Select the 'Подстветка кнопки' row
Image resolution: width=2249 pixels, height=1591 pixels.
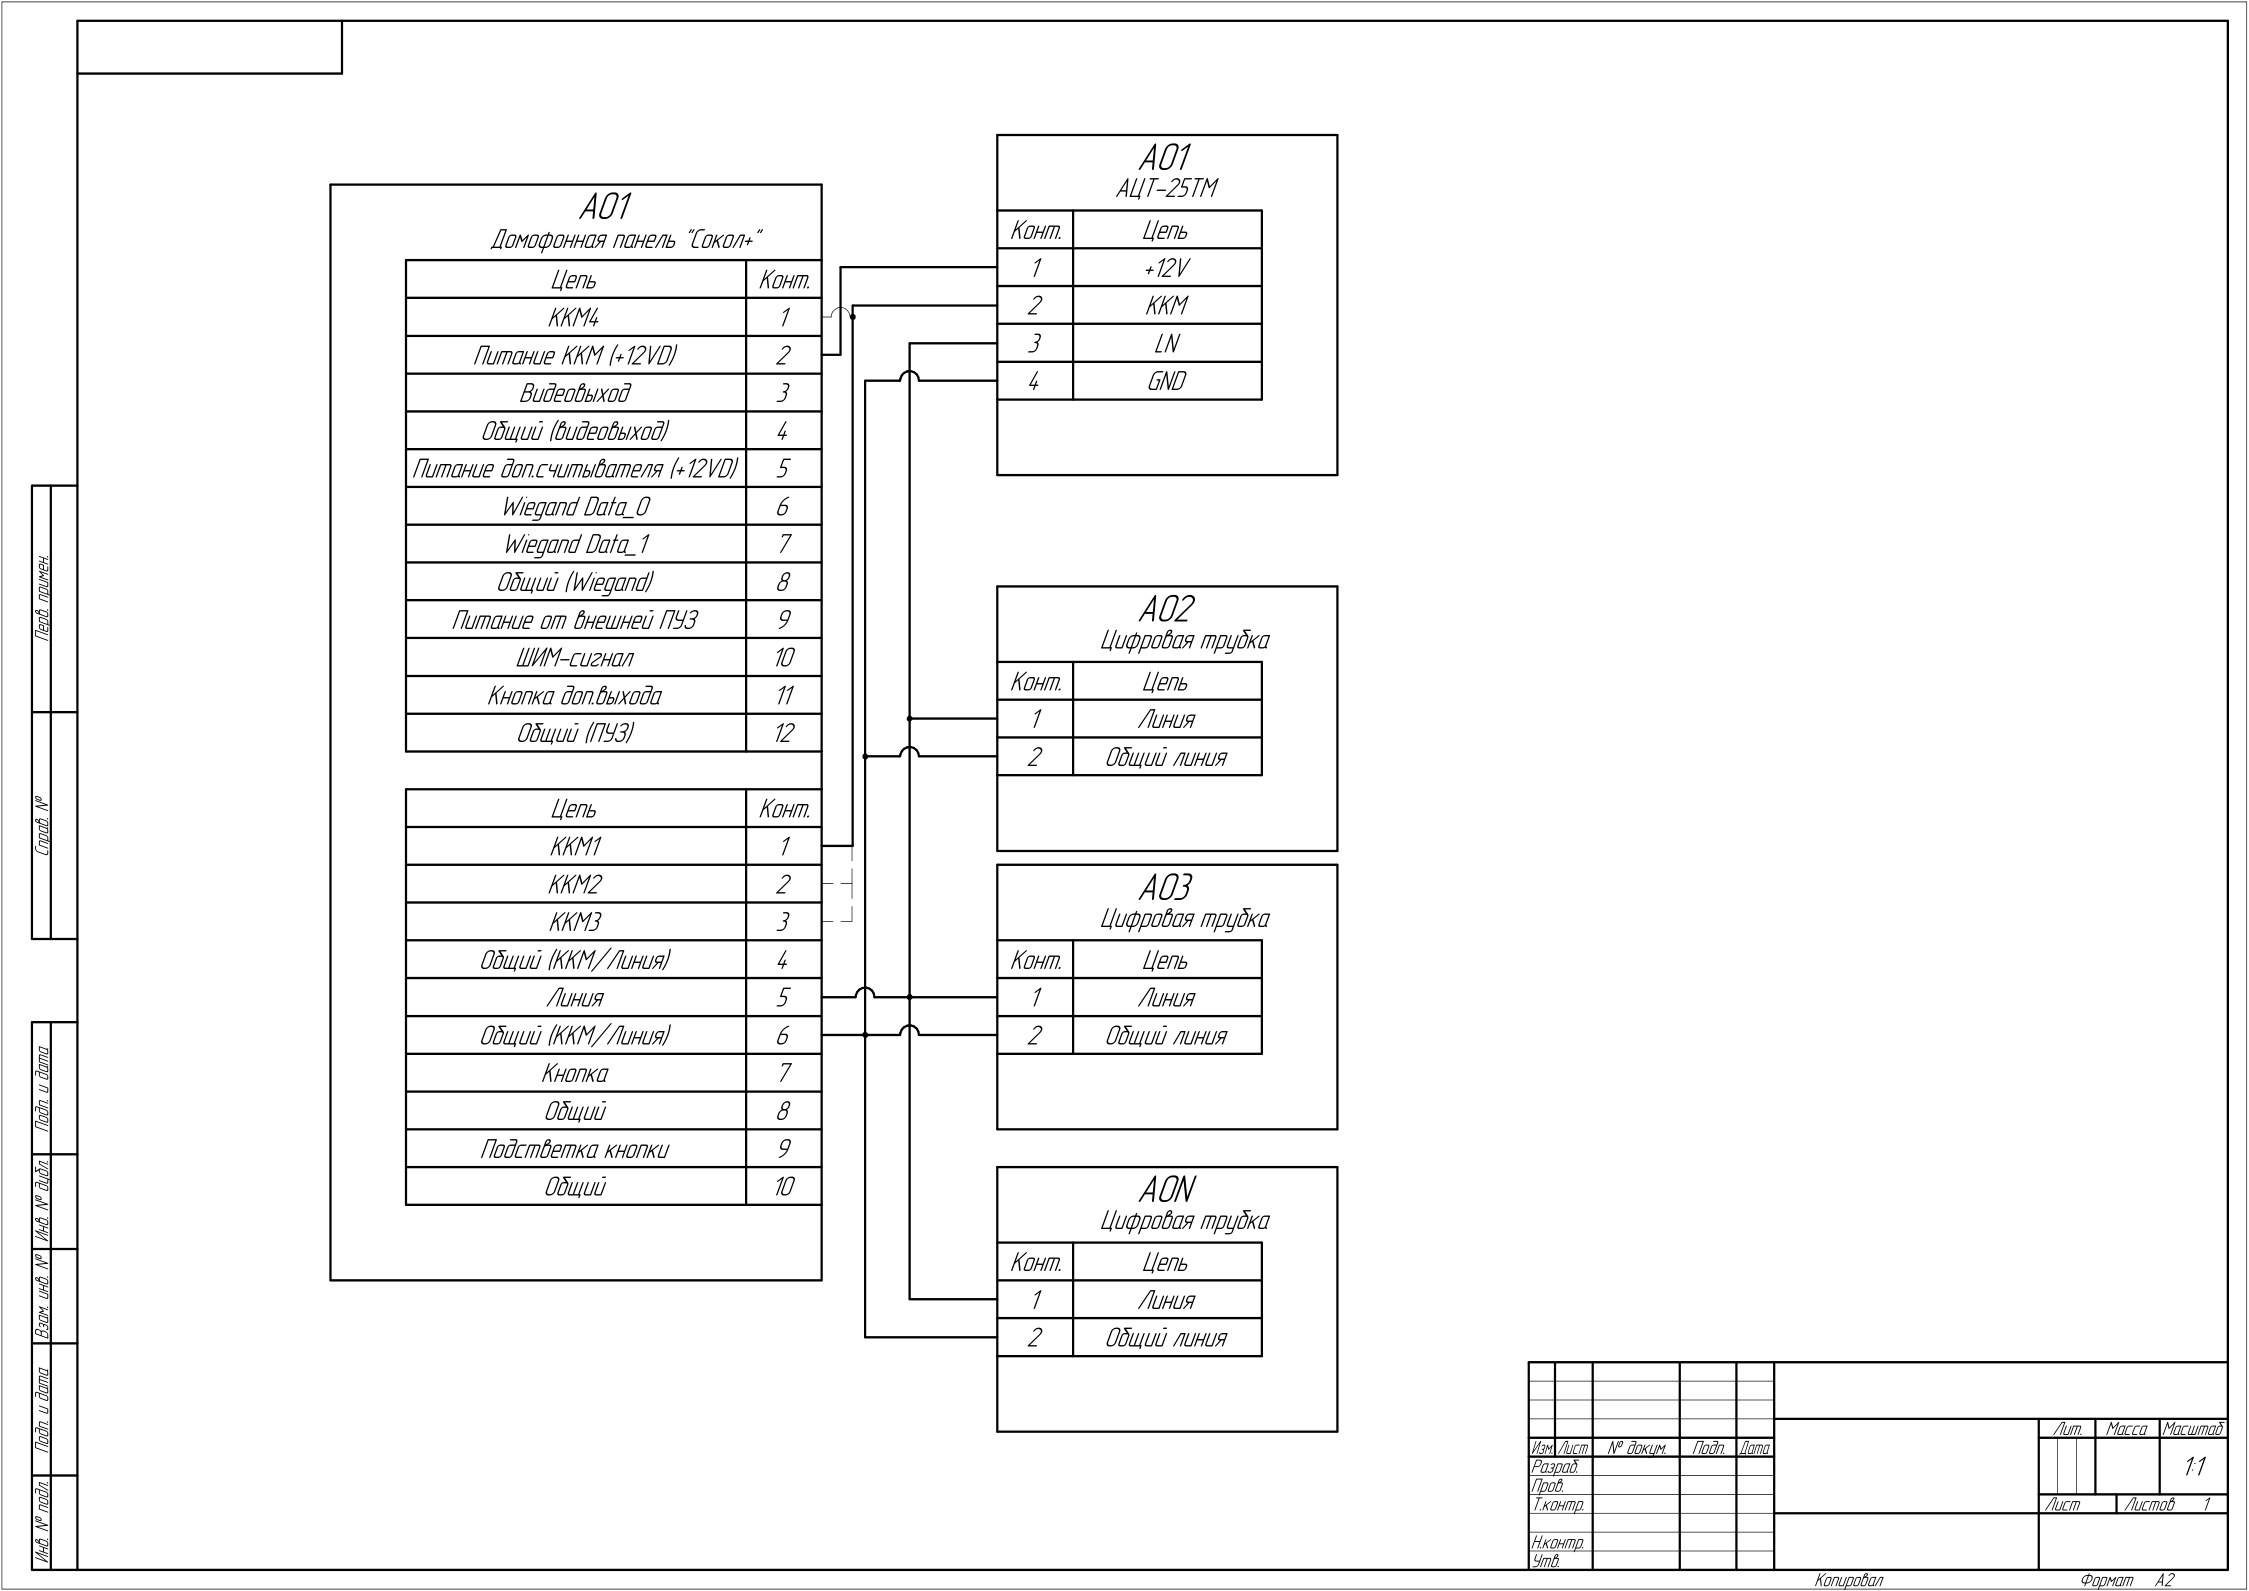(572, 1148)
